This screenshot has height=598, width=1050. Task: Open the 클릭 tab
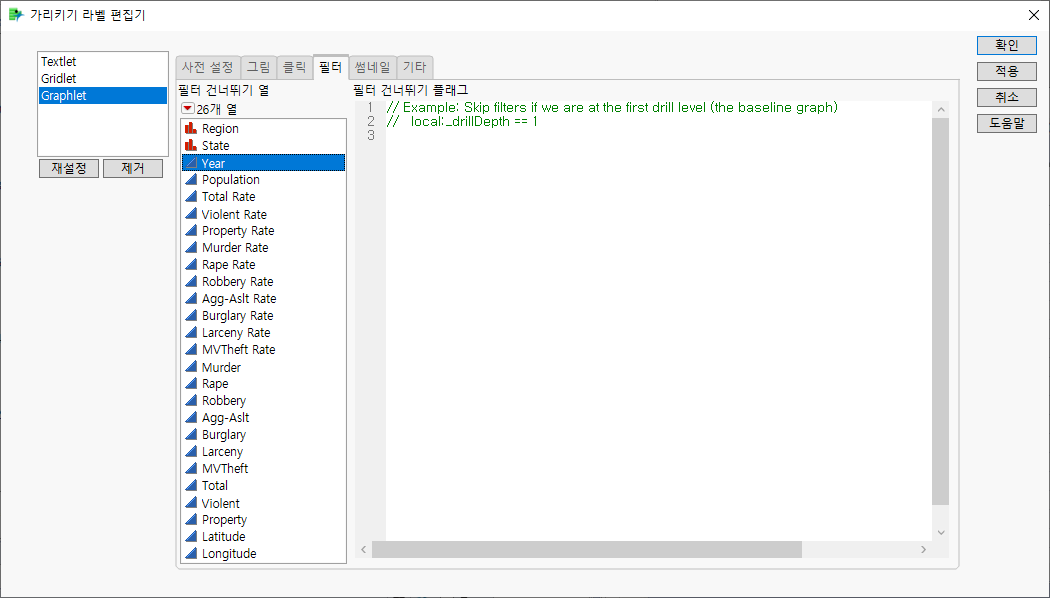pyautogui.click(x=294, y=67)
